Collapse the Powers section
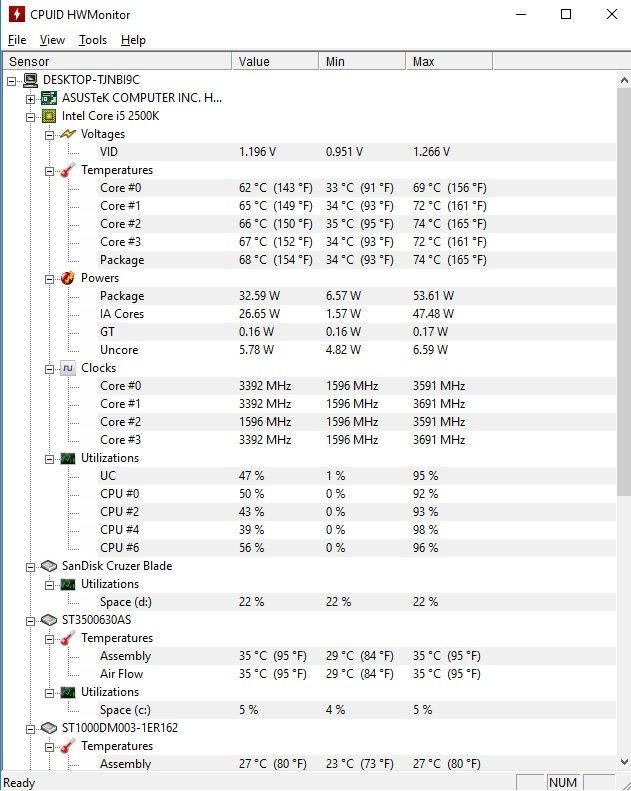The width and height of the screenshot is (631, 791). (49, 279)
